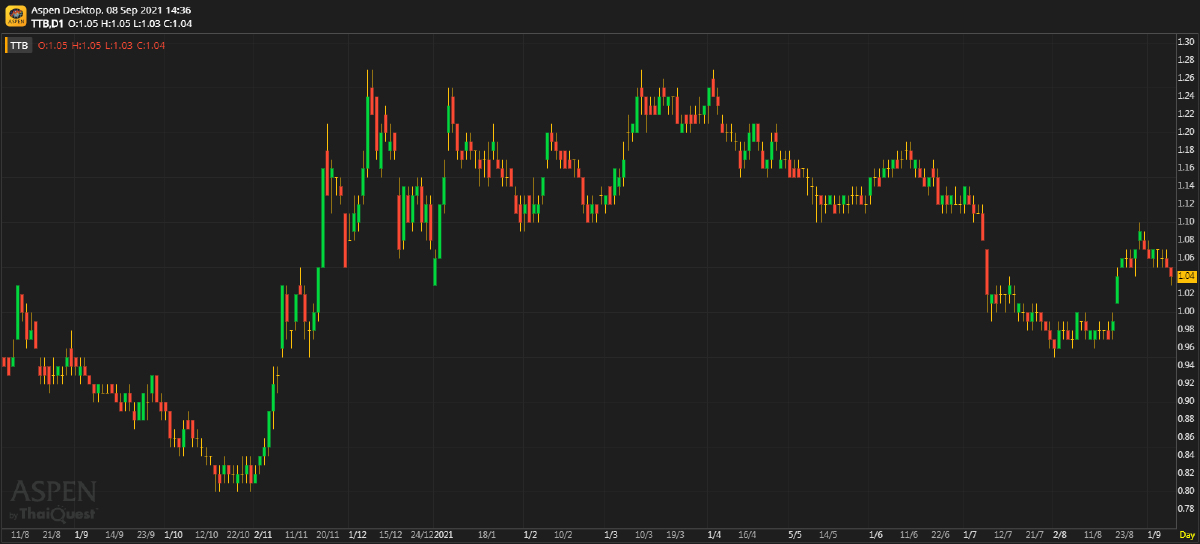Screen dimensions: 1200x544
Task: Click the red OHLC values in legend
Action: [101, 45]
